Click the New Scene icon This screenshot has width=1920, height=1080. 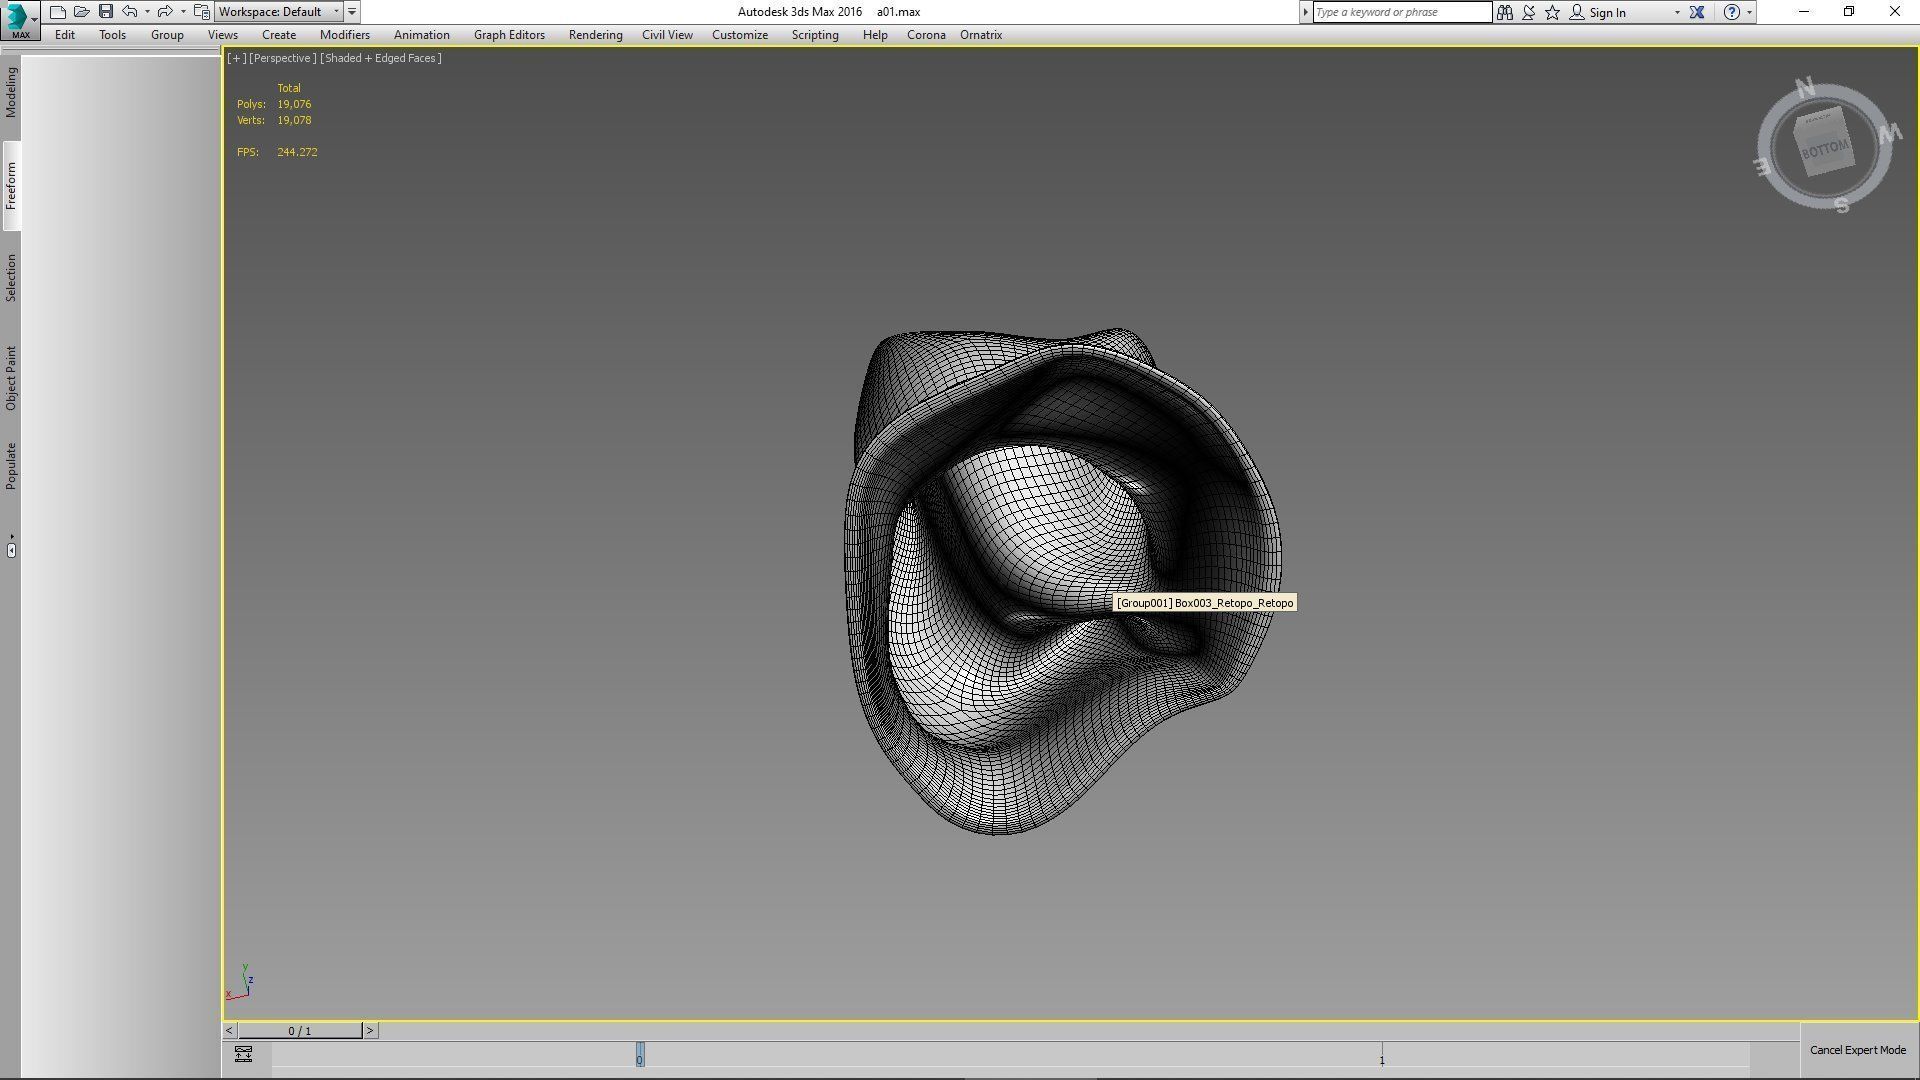pyautogui.click(x=58, y=12)
